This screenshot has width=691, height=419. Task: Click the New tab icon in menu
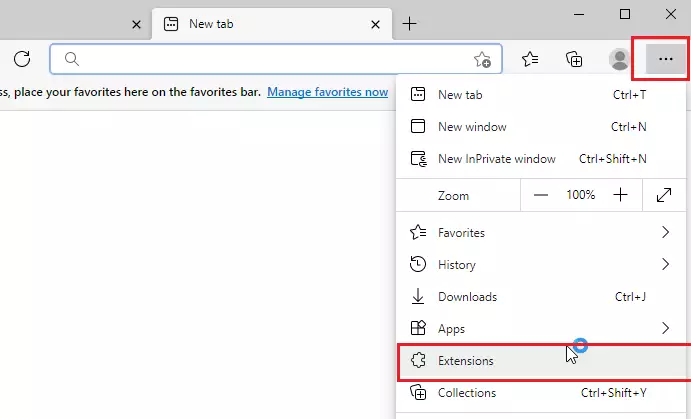click(418, 94)
